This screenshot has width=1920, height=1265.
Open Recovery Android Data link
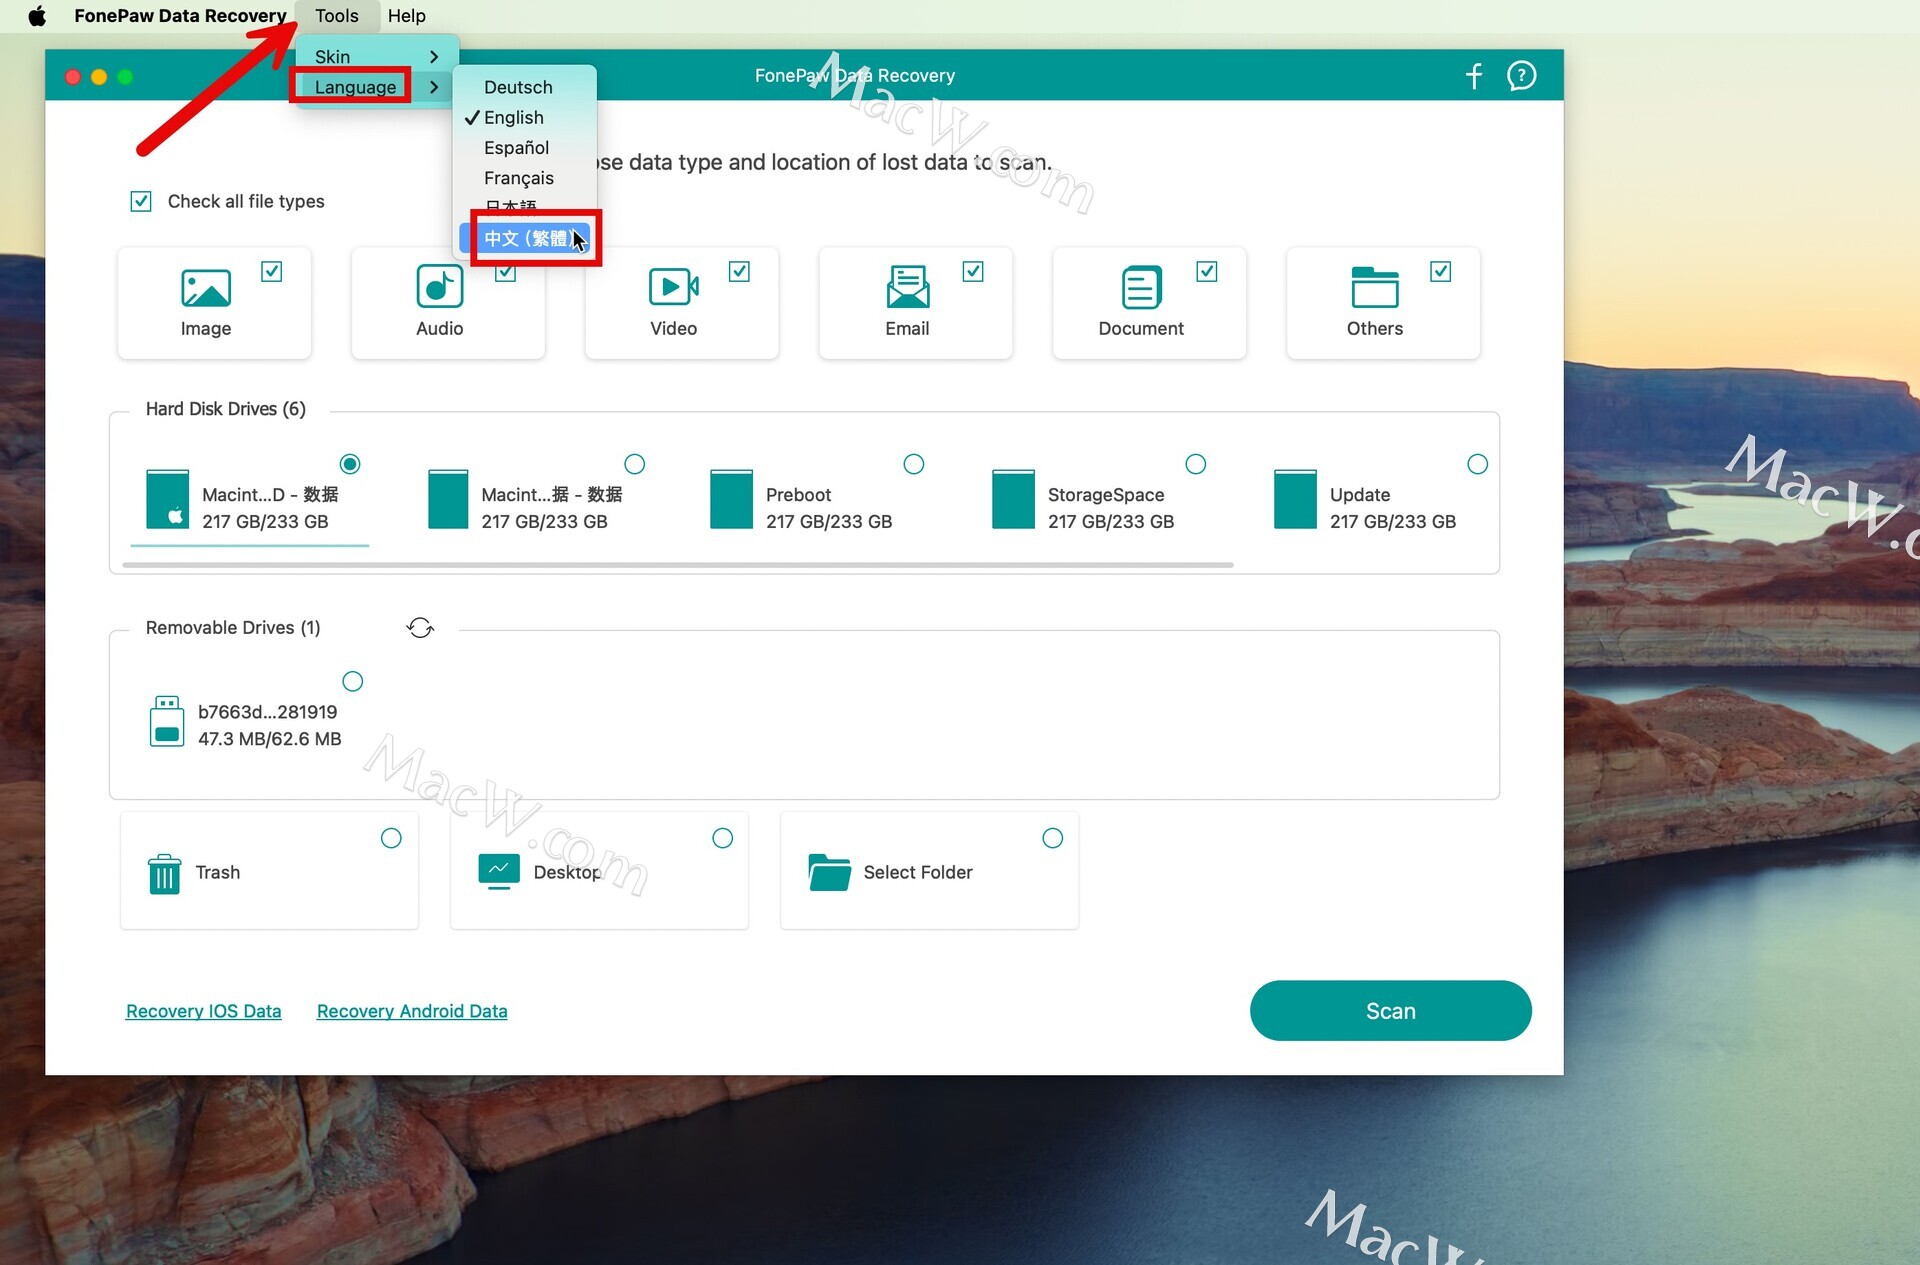[412, 1011]
